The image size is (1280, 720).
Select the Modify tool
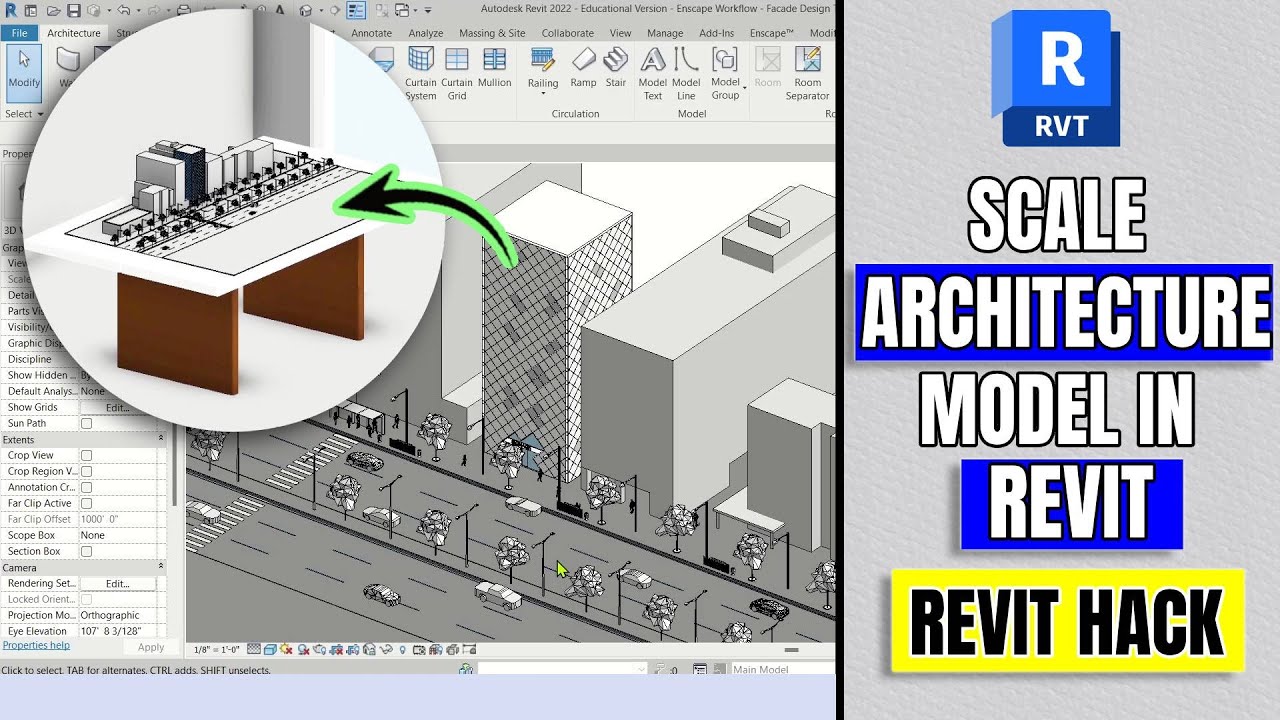click(x=23, y=72)
